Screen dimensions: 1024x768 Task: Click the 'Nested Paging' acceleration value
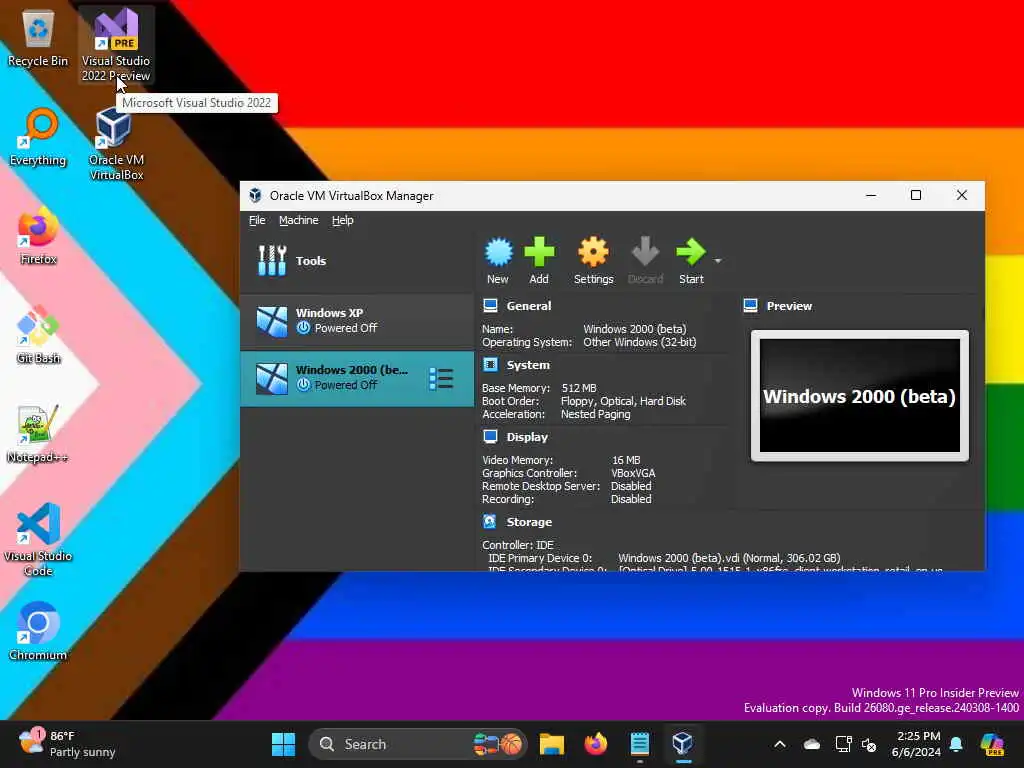[595, 414]
